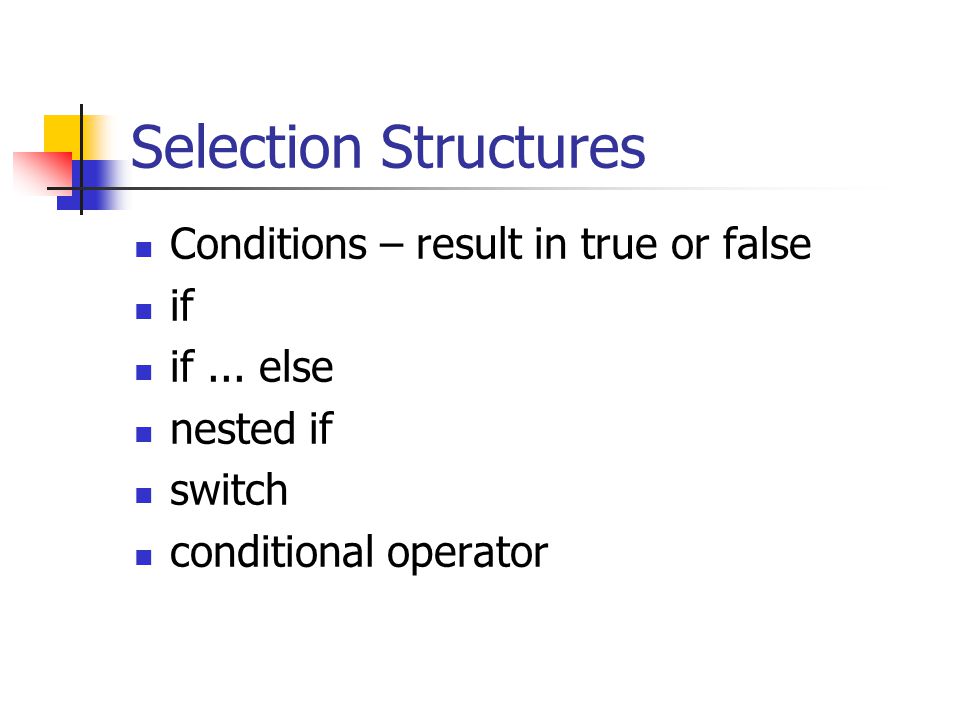
Task: Click the bullet beside switch
Action: (x=144, y=495)
